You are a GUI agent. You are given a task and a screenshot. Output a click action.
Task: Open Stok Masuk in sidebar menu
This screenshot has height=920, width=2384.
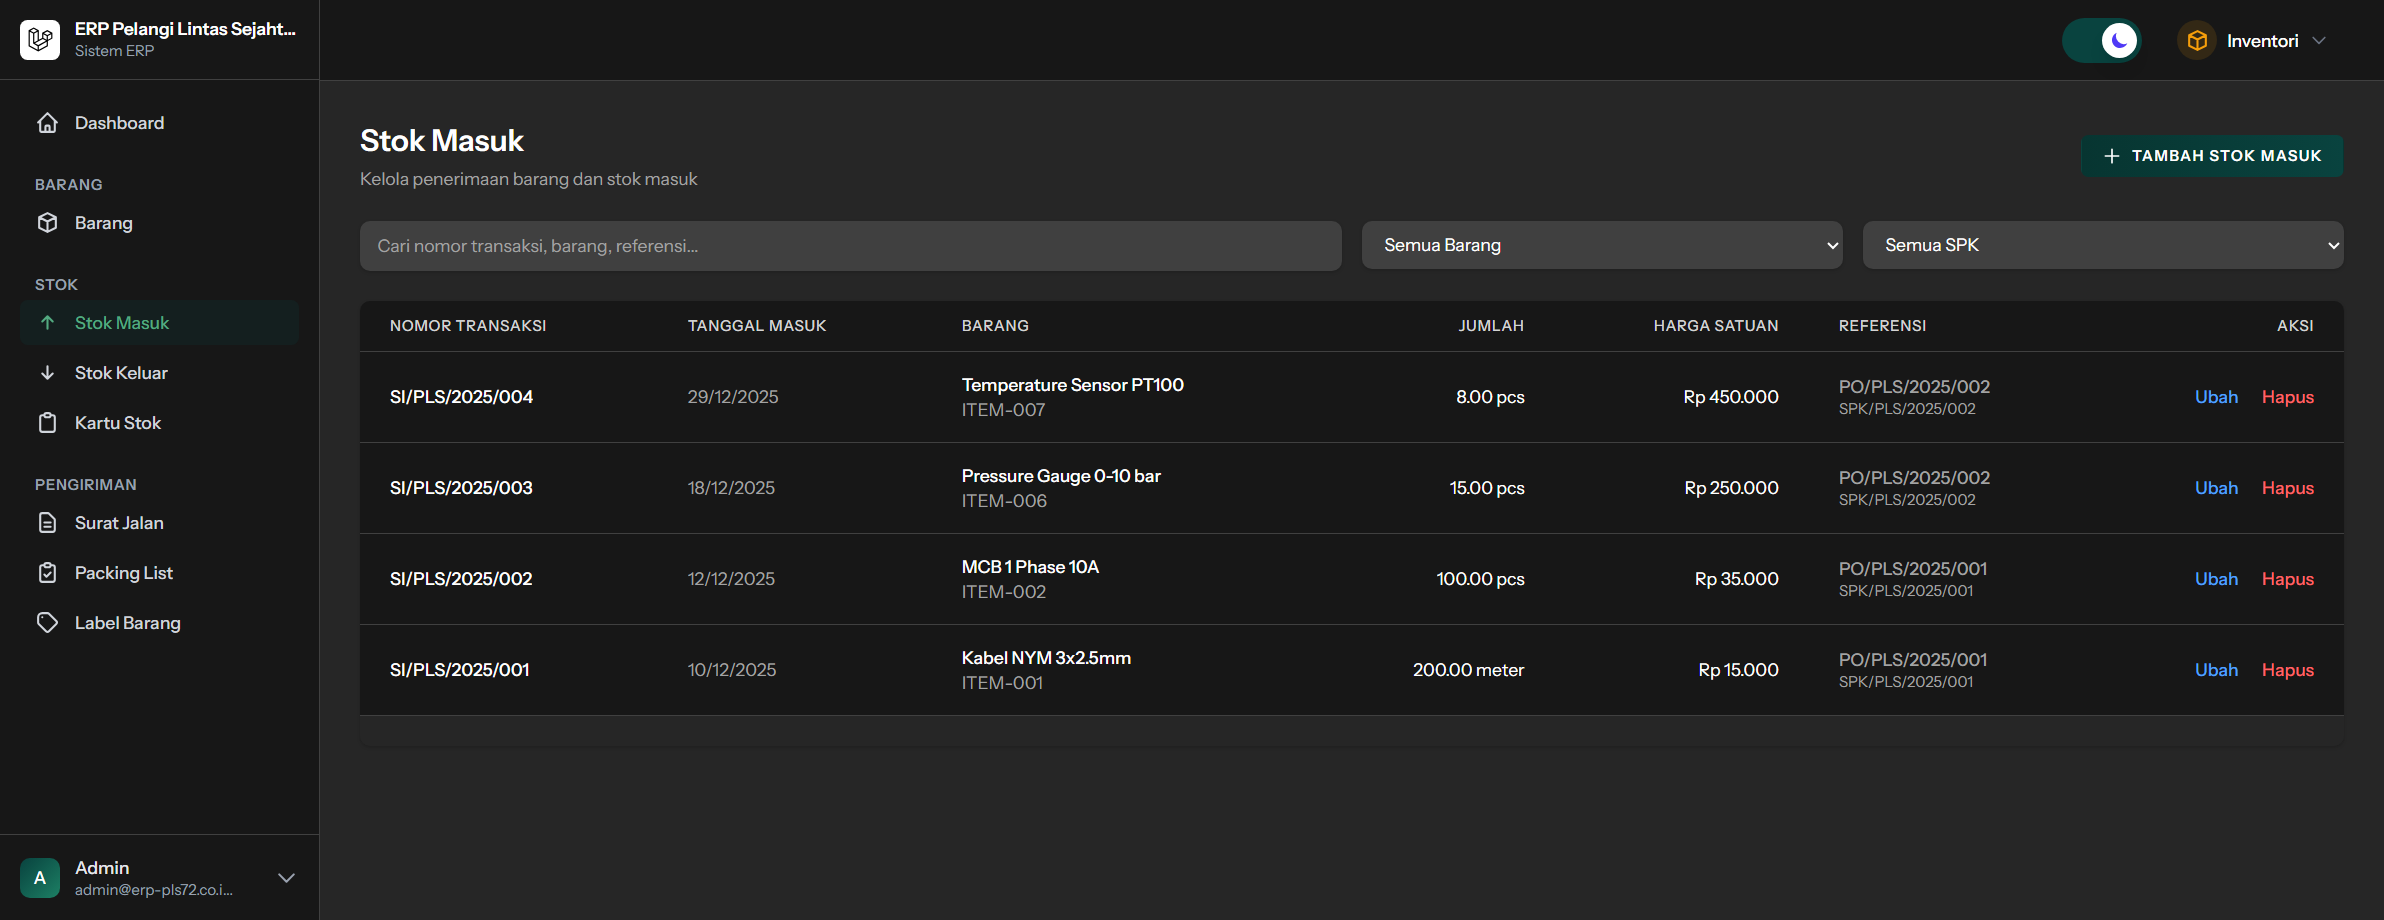pos(122,323)
